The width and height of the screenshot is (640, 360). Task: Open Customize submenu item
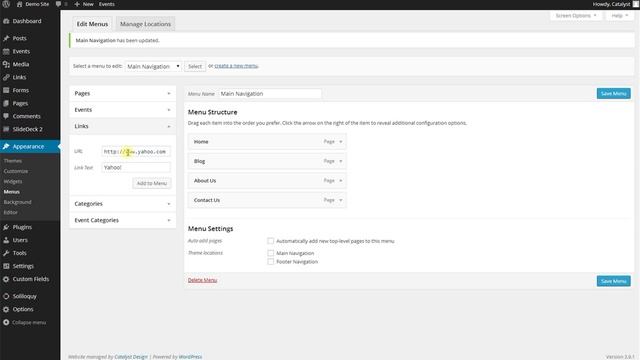pyautogui.click(x=16, y=171)
